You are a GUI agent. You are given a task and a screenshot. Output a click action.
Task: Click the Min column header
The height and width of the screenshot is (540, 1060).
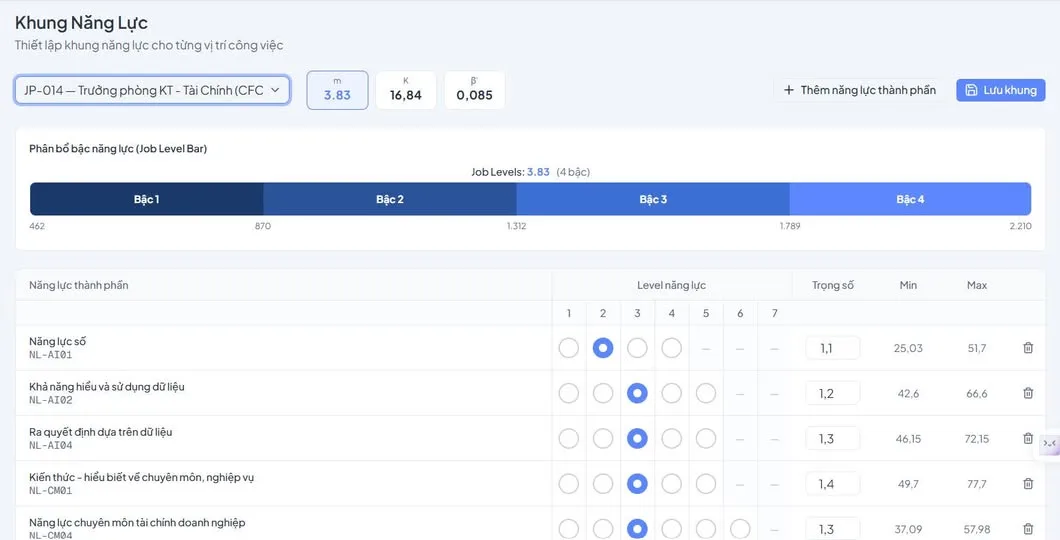point(908,285)
